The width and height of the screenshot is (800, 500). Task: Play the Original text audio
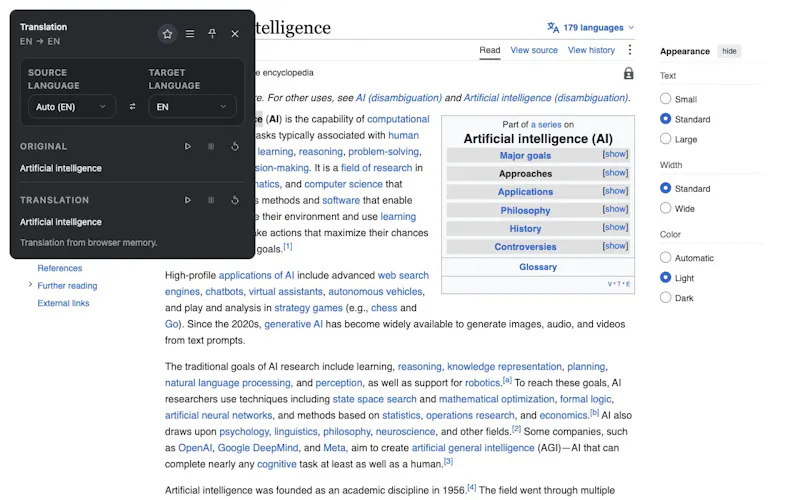(x=188, y=146)
